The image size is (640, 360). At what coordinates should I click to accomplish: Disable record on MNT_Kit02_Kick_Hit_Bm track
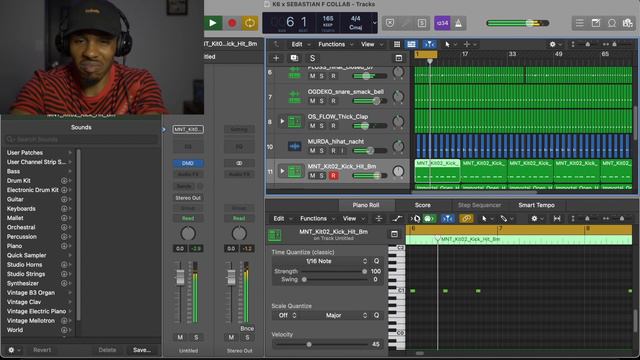click(x=333, y=176)
